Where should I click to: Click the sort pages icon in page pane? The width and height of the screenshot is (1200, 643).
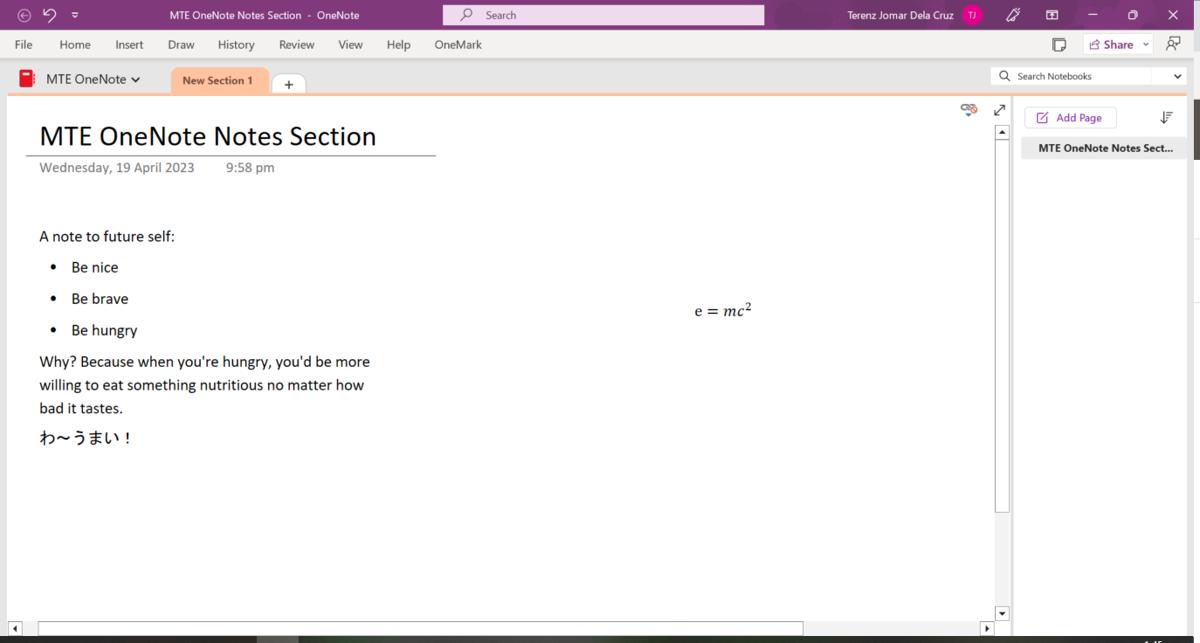point(1165,117)
